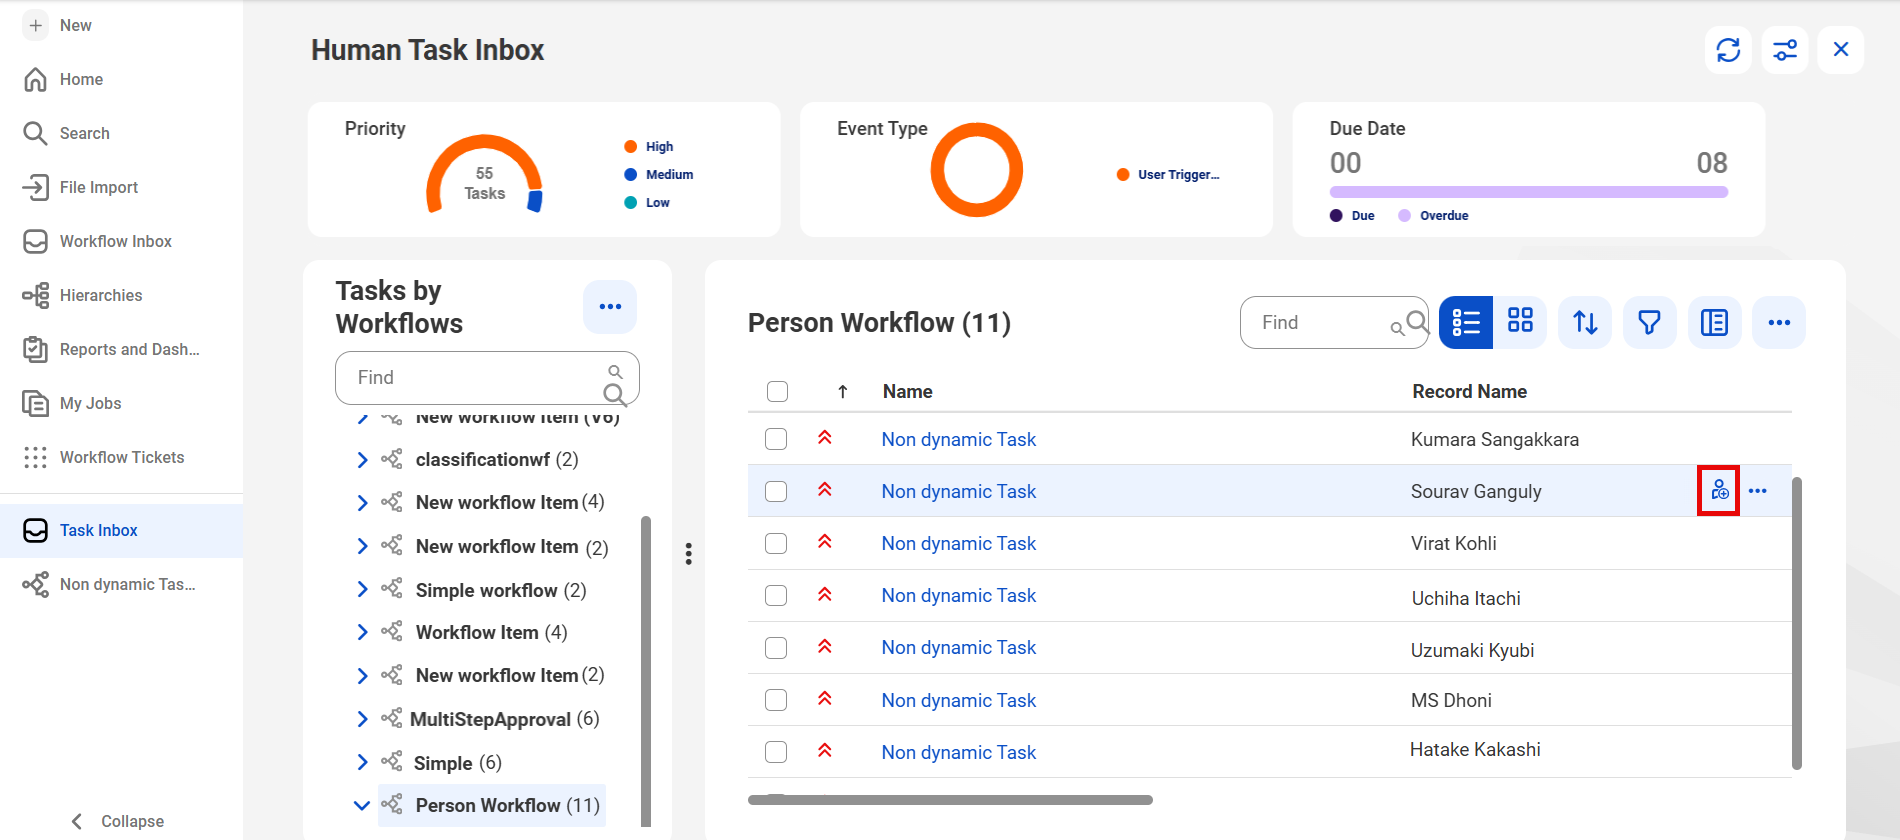Click the panel splitter dots handle
The height and width of the screenshot is (840, 1900).
tap(689, 554)
